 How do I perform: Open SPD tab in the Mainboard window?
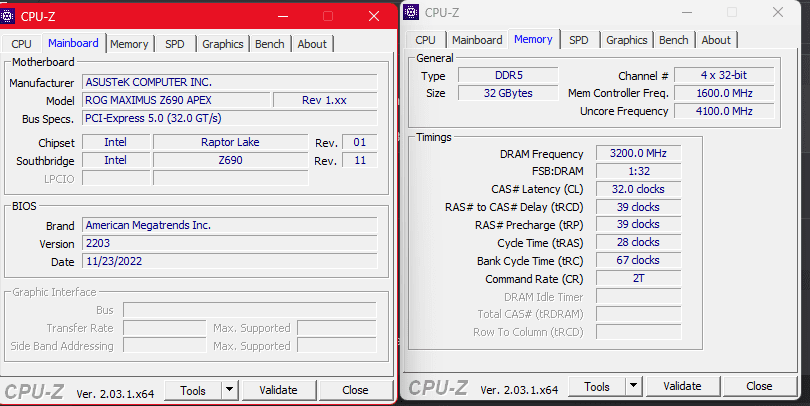click(175, 44)
